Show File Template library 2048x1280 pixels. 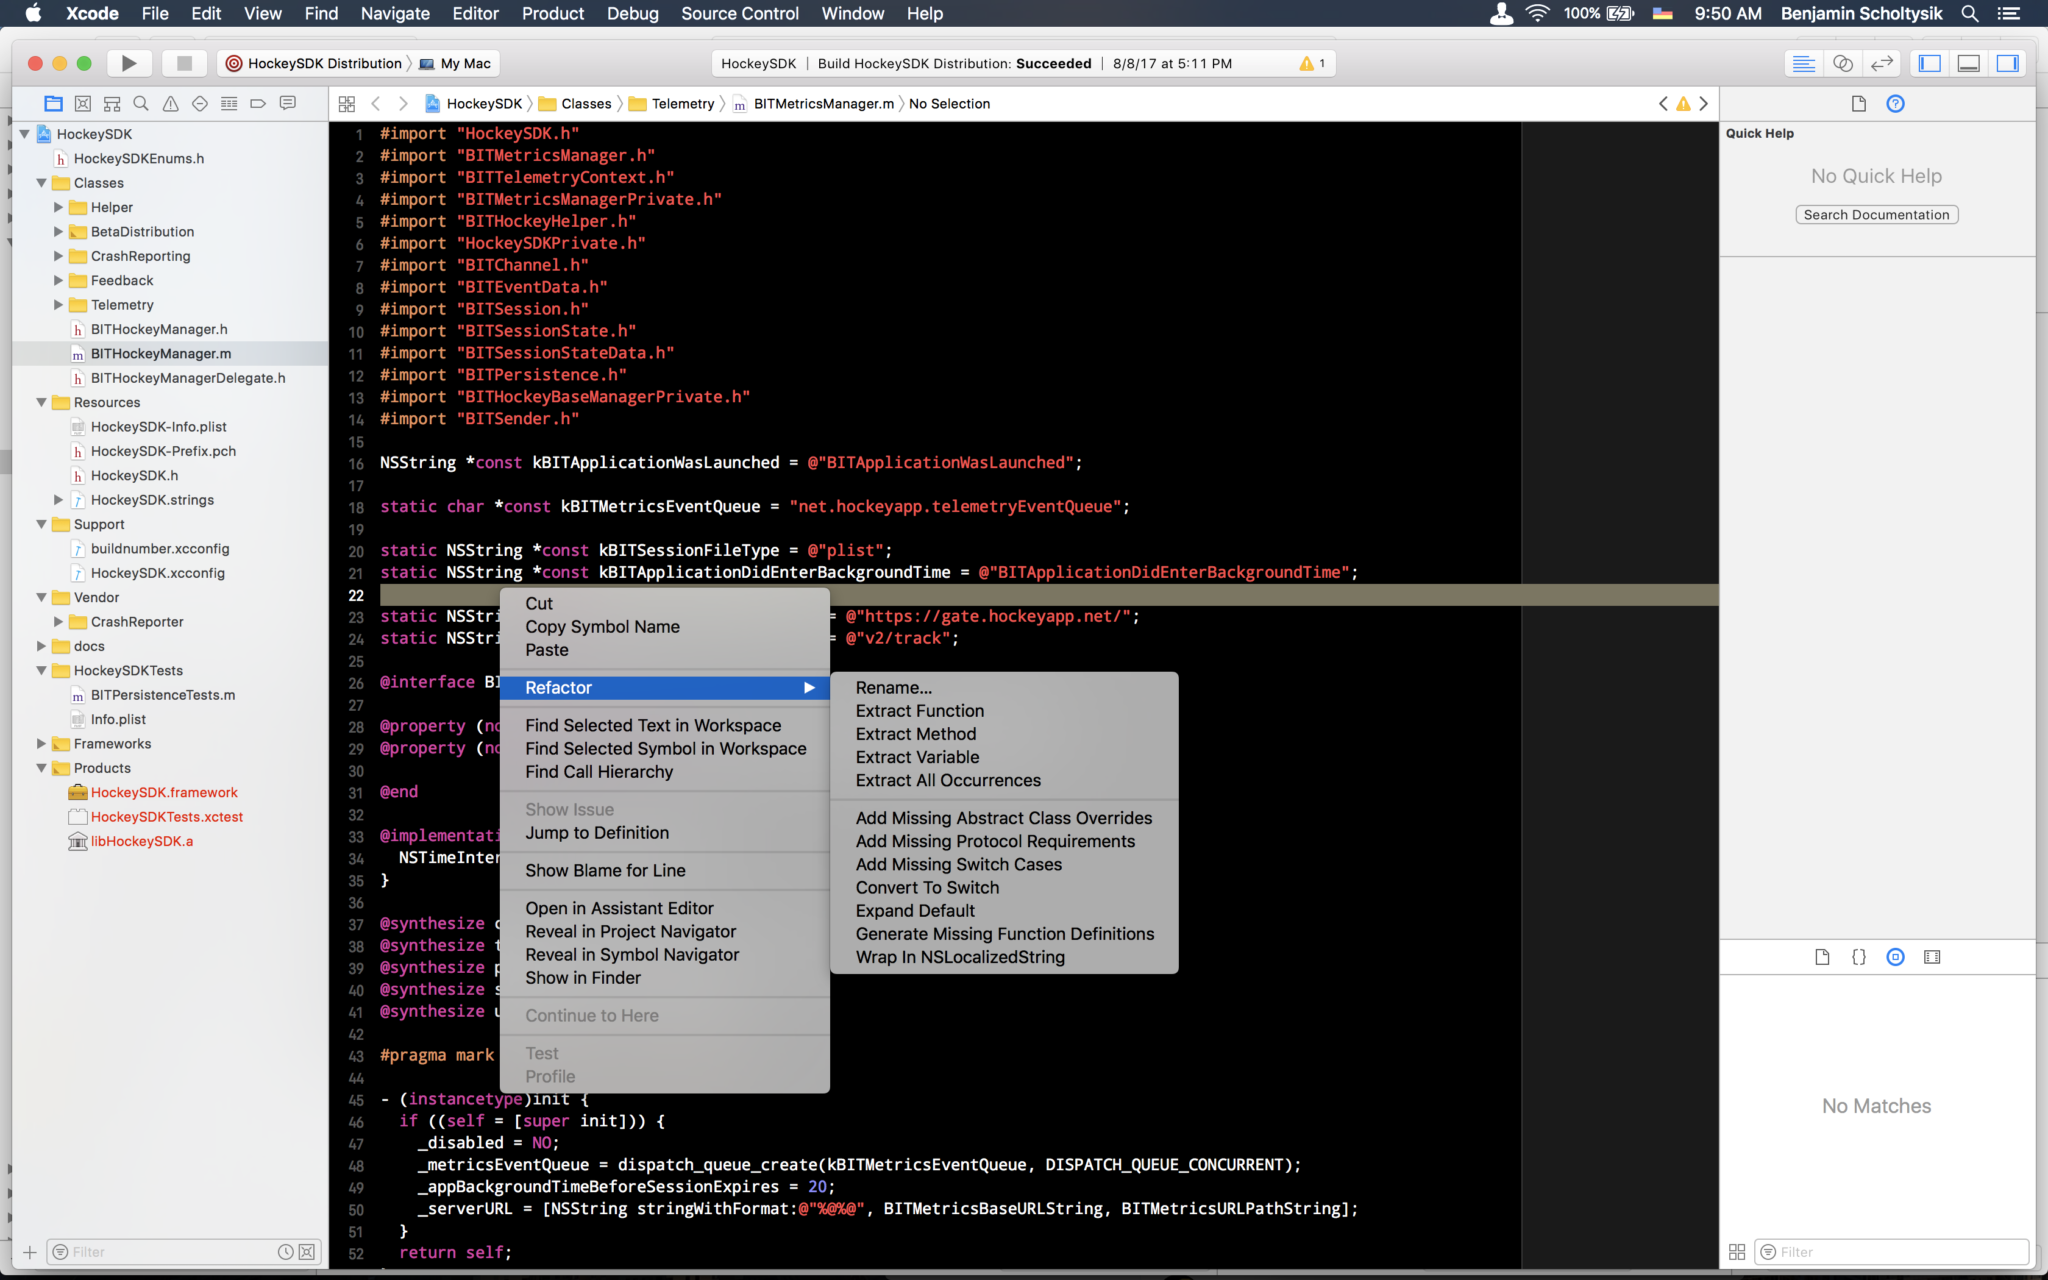point(1822,957)
